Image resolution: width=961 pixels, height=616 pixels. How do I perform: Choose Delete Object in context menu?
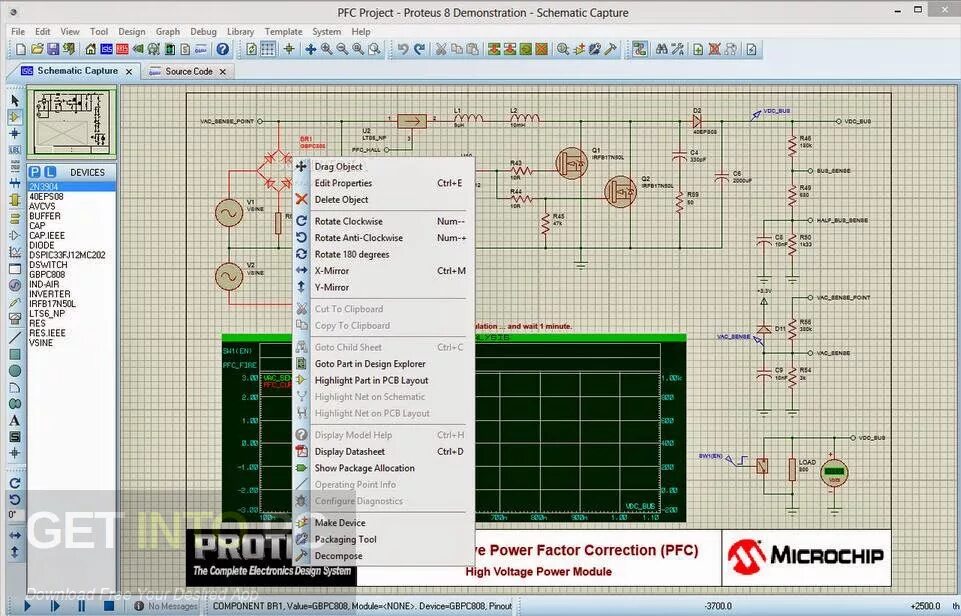pyautogui.click(x=383, y=199)
